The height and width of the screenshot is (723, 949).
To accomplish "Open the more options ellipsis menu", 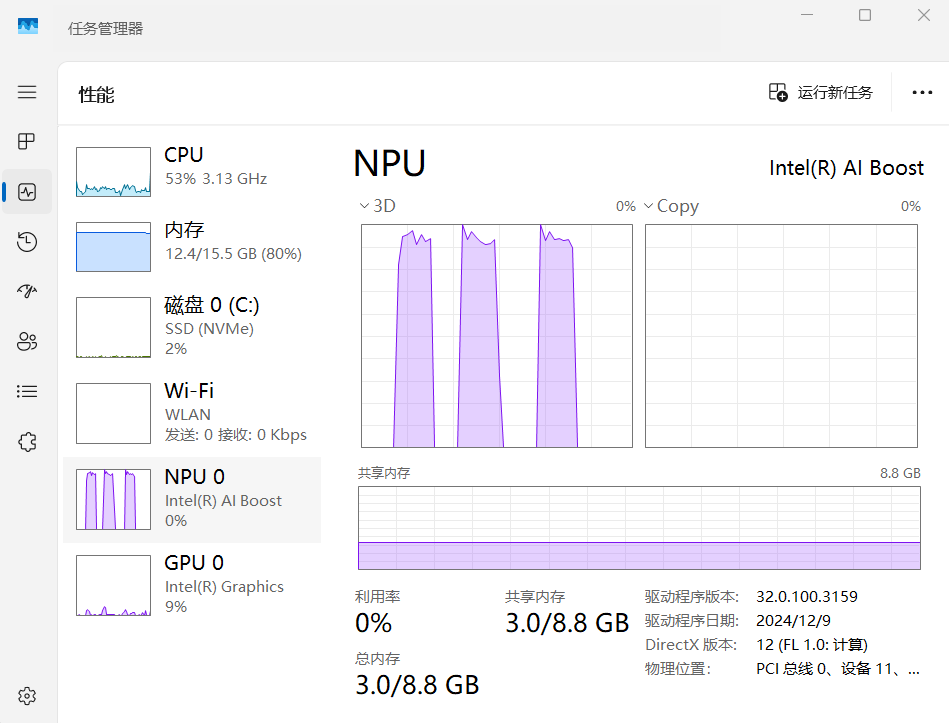I will click(922, 93).
